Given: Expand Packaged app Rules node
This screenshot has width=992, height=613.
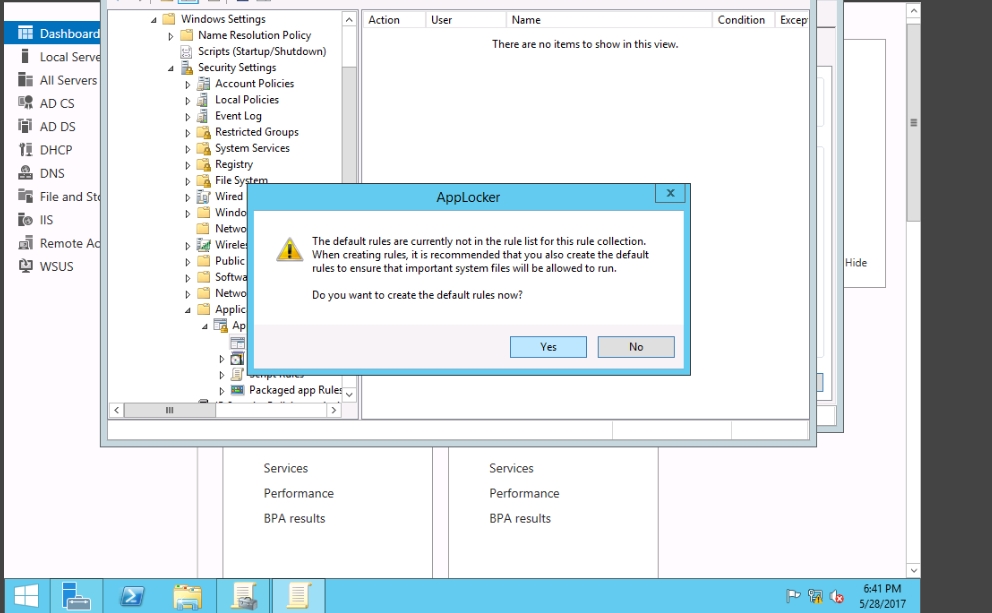Looking at the screenshot, I should click(222, 391).
